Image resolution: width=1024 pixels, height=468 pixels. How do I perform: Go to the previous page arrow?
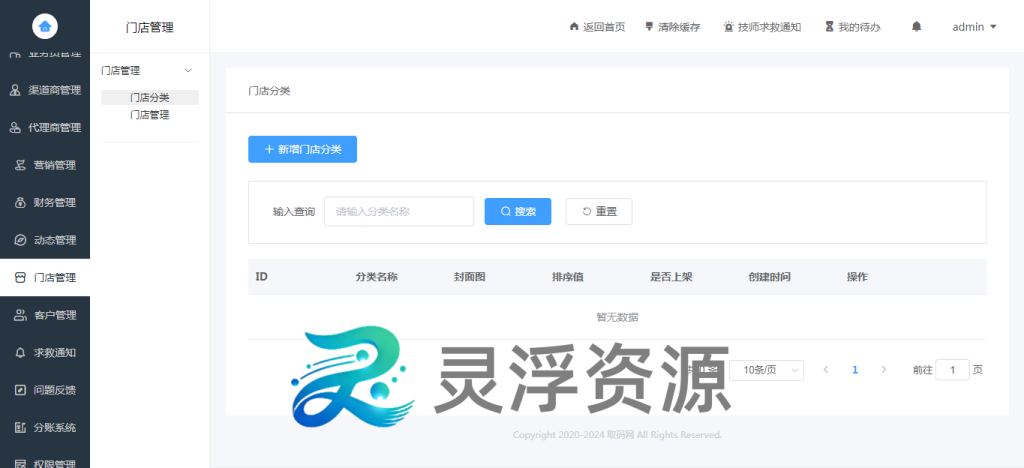[826, 370]
